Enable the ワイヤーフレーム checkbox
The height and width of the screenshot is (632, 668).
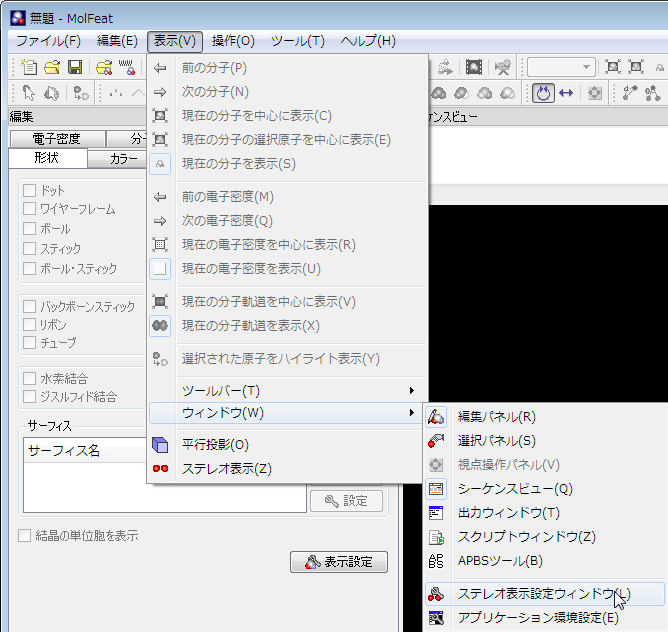(29, 209)
